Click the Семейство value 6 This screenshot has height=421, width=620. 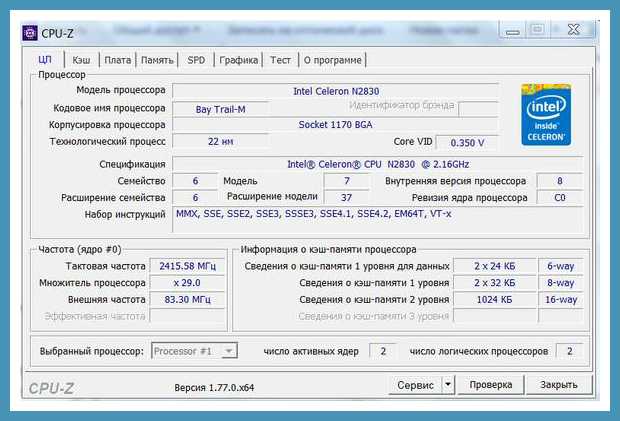click(x=195, y=181)
